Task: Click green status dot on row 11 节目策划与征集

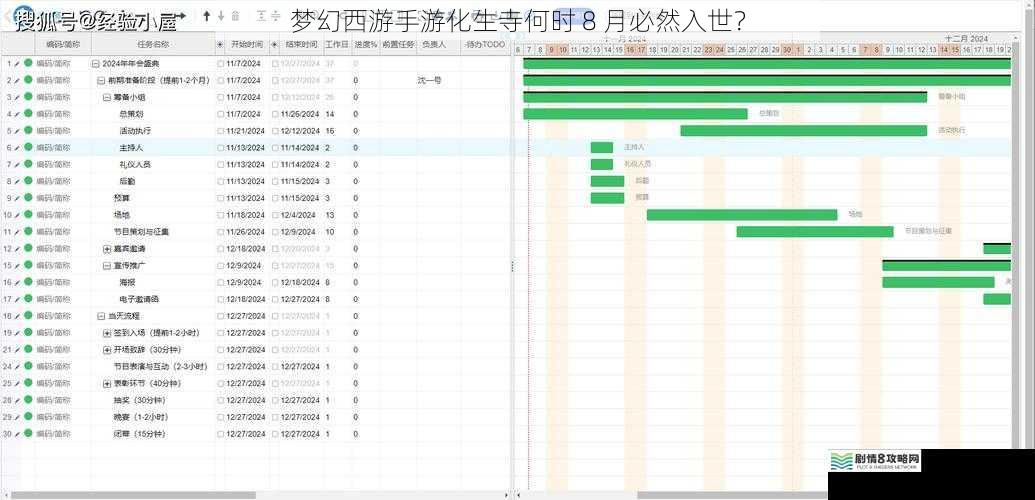Action: pos(28,231)
